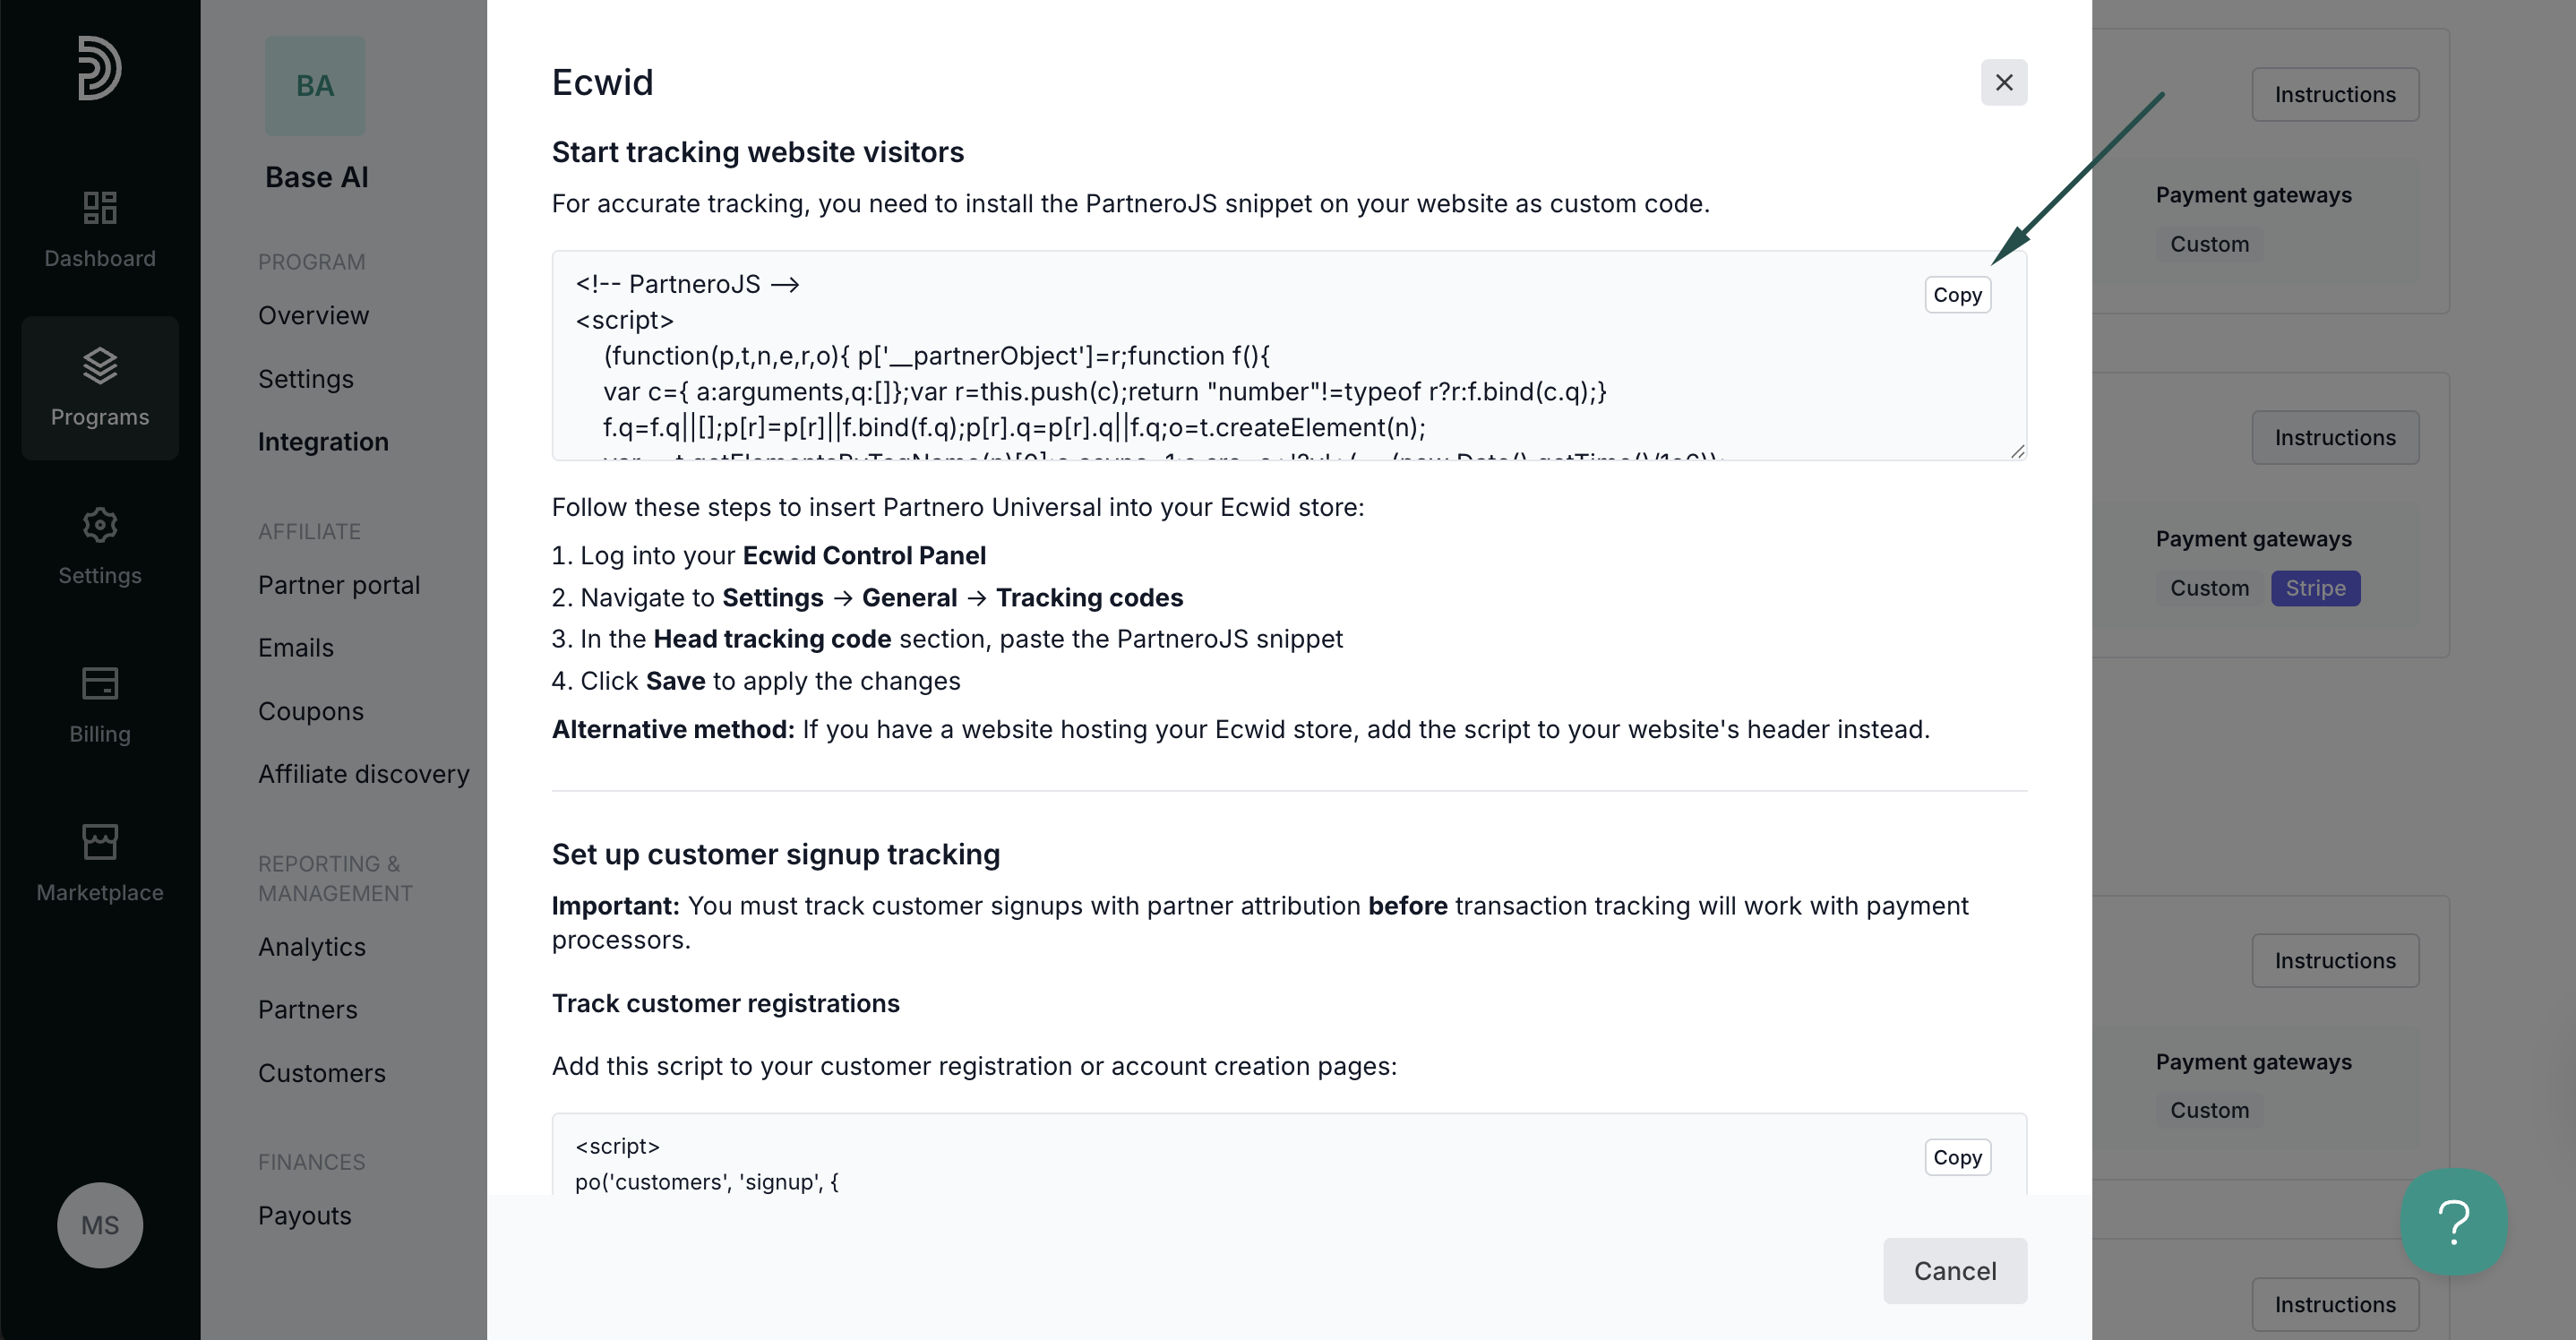The image size is (2576, 1340).
Task: Cancel the Ecwid instructions dialog
Action: click(1955, 1271)
